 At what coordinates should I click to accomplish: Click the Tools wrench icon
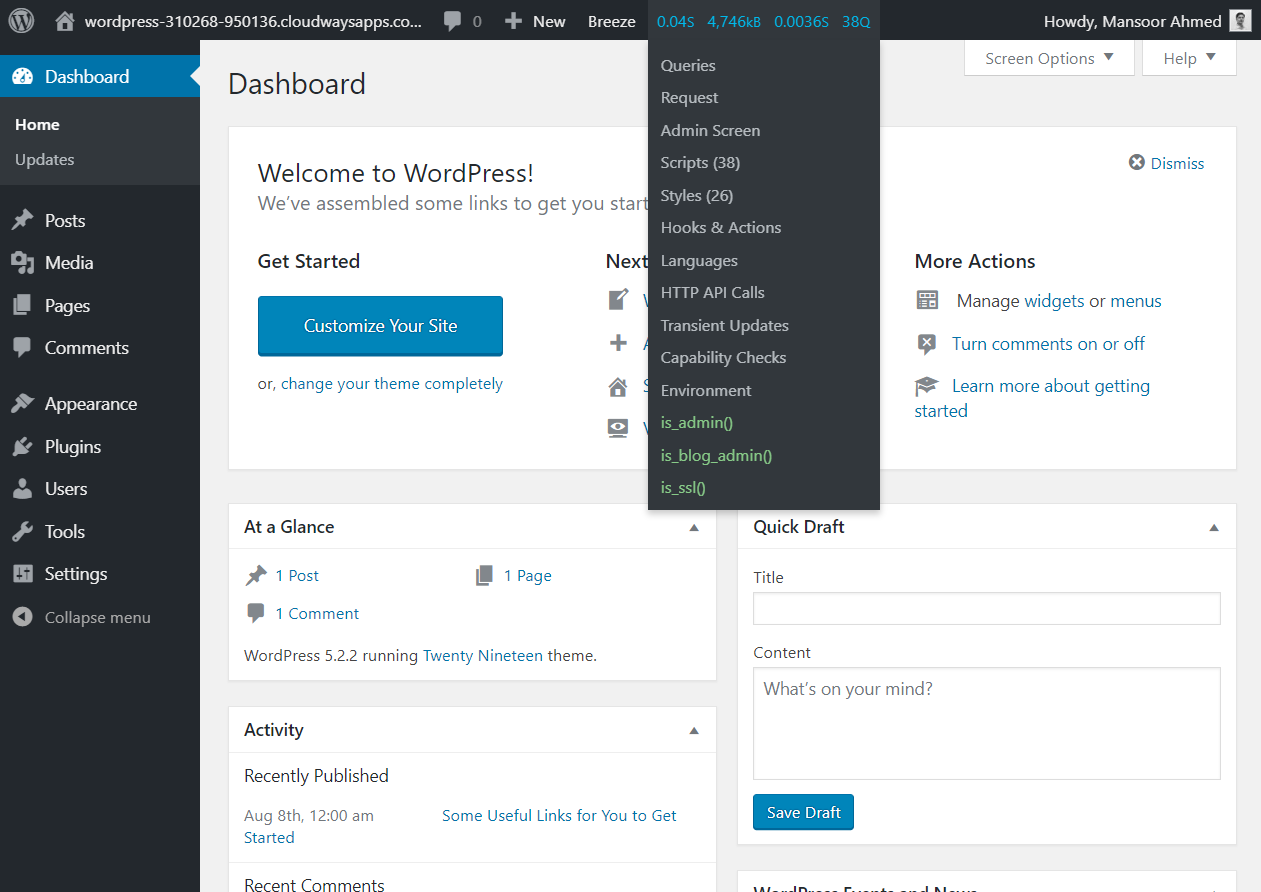[x=22, y=532]
